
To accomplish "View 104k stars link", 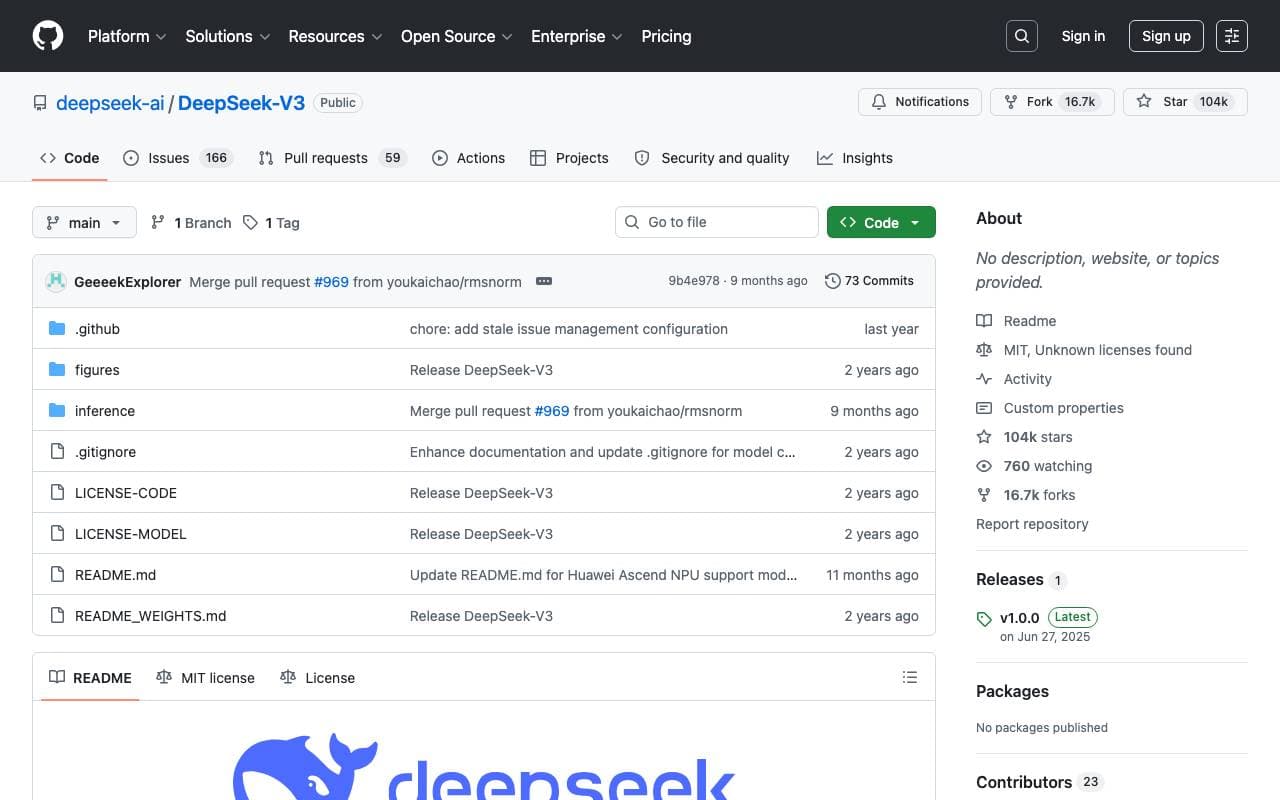I will coord(1025,437).
